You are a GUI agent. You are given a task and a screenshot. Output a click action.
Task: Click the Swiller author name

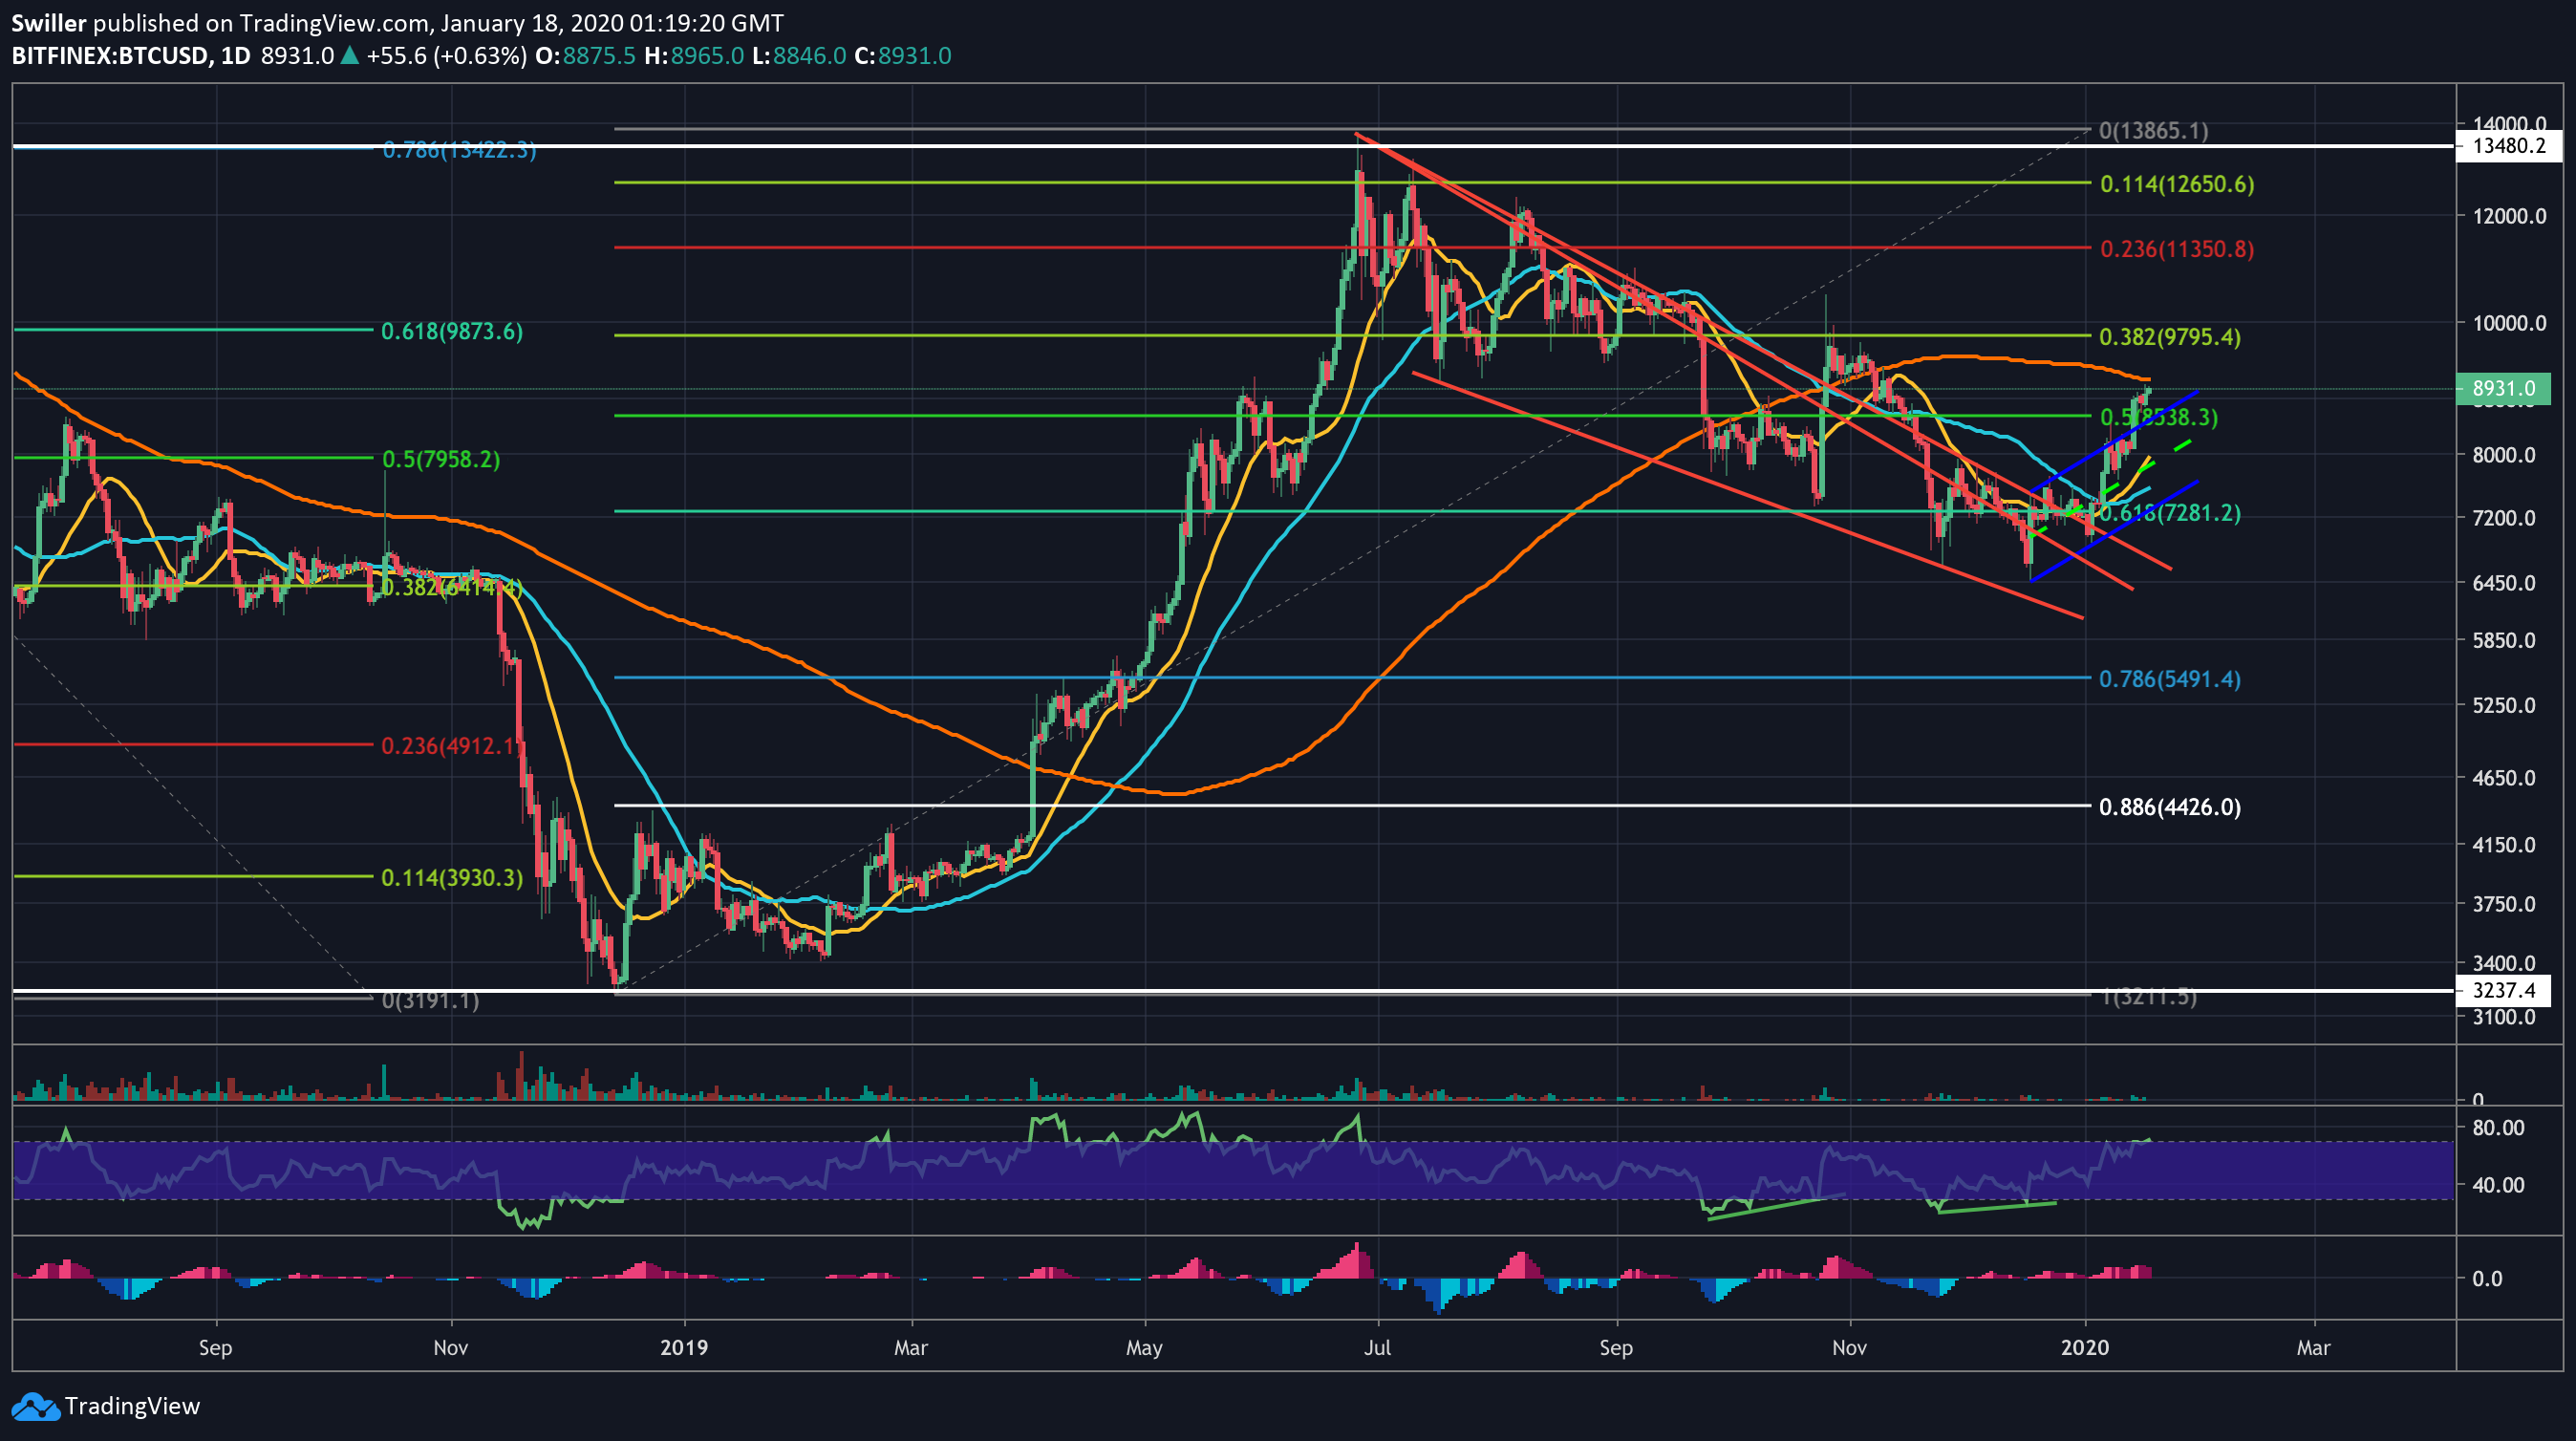point(49,22)
